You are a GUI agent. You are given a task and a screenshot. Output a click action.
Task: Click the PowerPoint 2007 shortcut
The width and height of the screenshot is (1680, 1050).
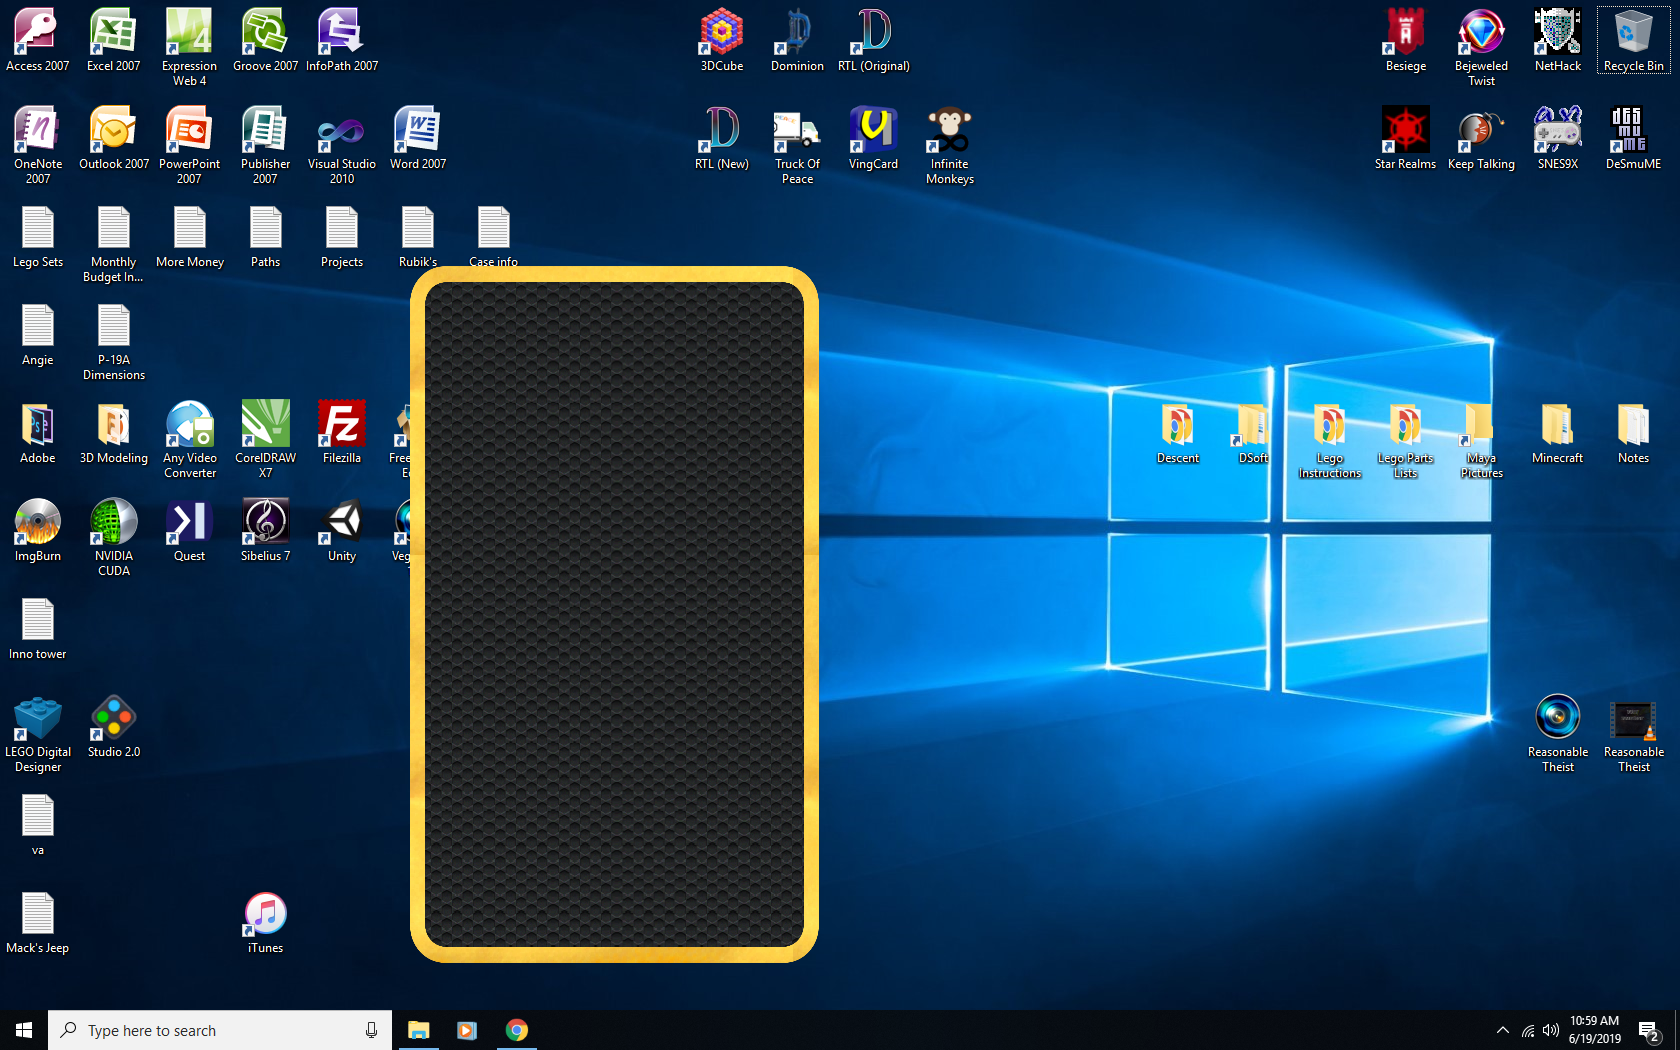pos(190,145)
